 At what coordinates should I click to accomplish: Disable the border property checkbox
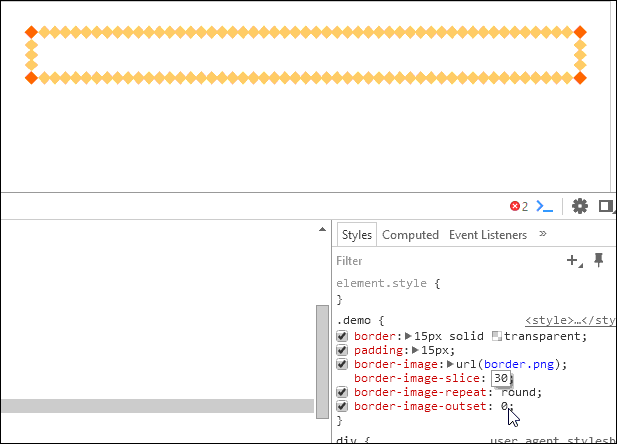click(x=342, y=336)
